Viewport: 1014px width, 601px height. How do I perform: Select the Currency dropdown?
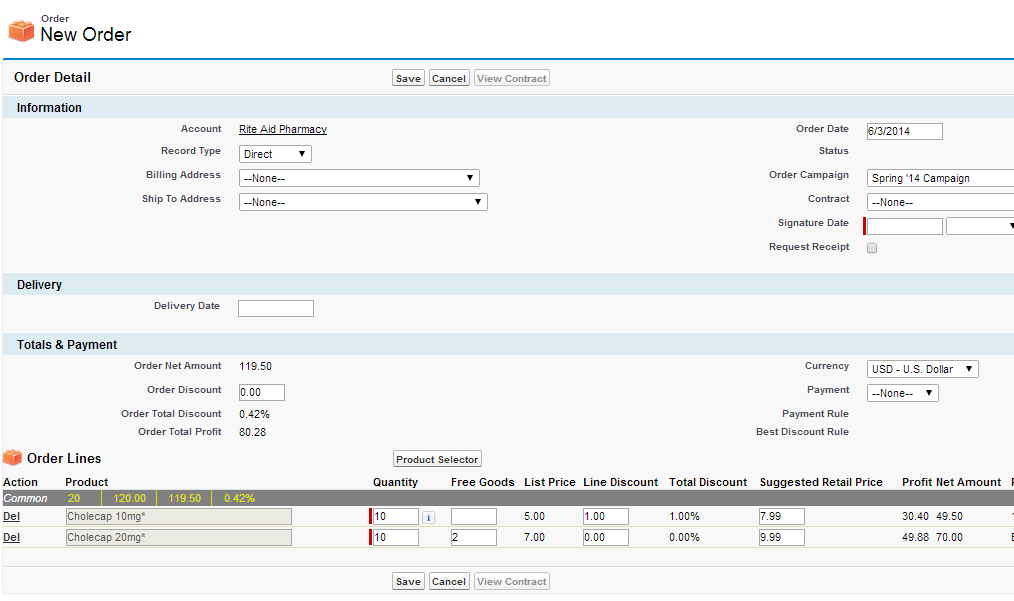pyautogui.click(x=922, y=369)
